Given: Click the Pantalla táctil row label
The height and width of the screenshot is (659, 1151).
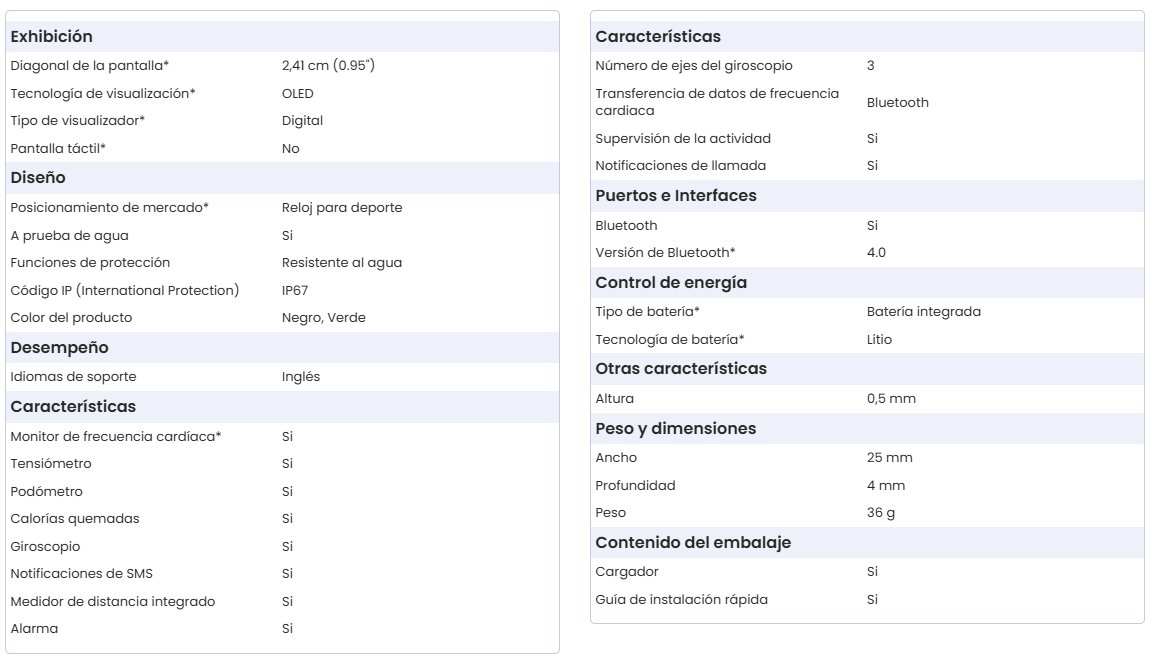Looking at the screenshot, I should 58,149.
